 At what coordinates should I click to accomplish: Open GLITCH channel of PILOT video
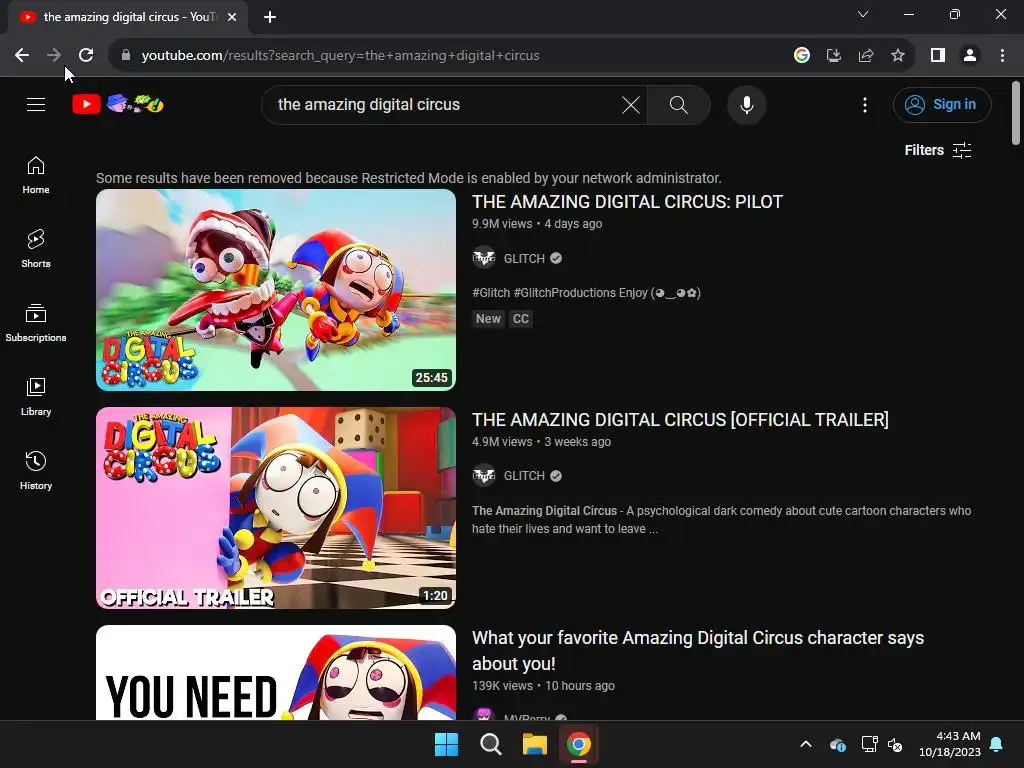[x=524, y=259]
